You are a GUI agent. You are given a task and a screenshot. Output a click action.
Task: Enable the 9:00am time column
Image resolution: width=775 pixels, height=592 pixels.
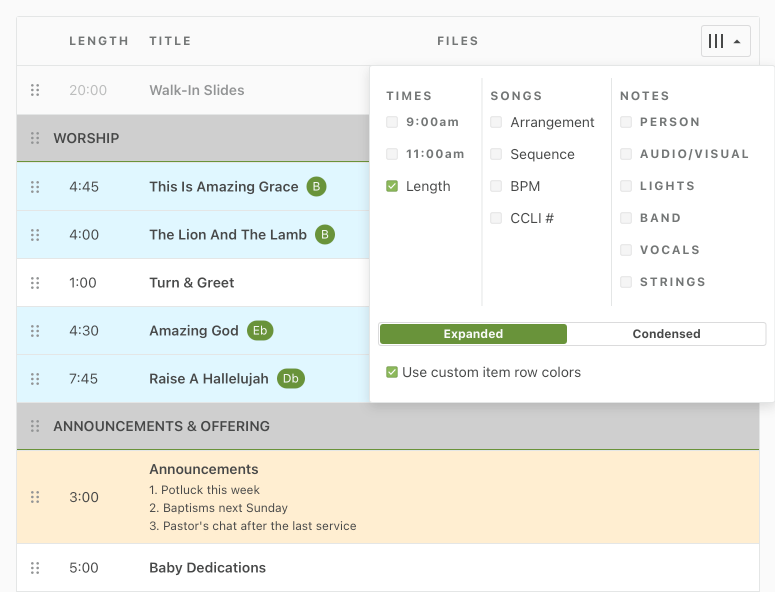[x=392, y=122]
